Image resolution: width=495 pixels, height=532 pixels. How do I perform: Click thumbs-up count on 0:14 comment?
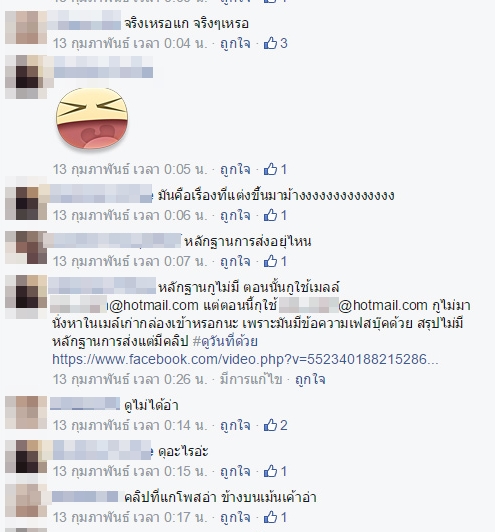coord(284,425)
